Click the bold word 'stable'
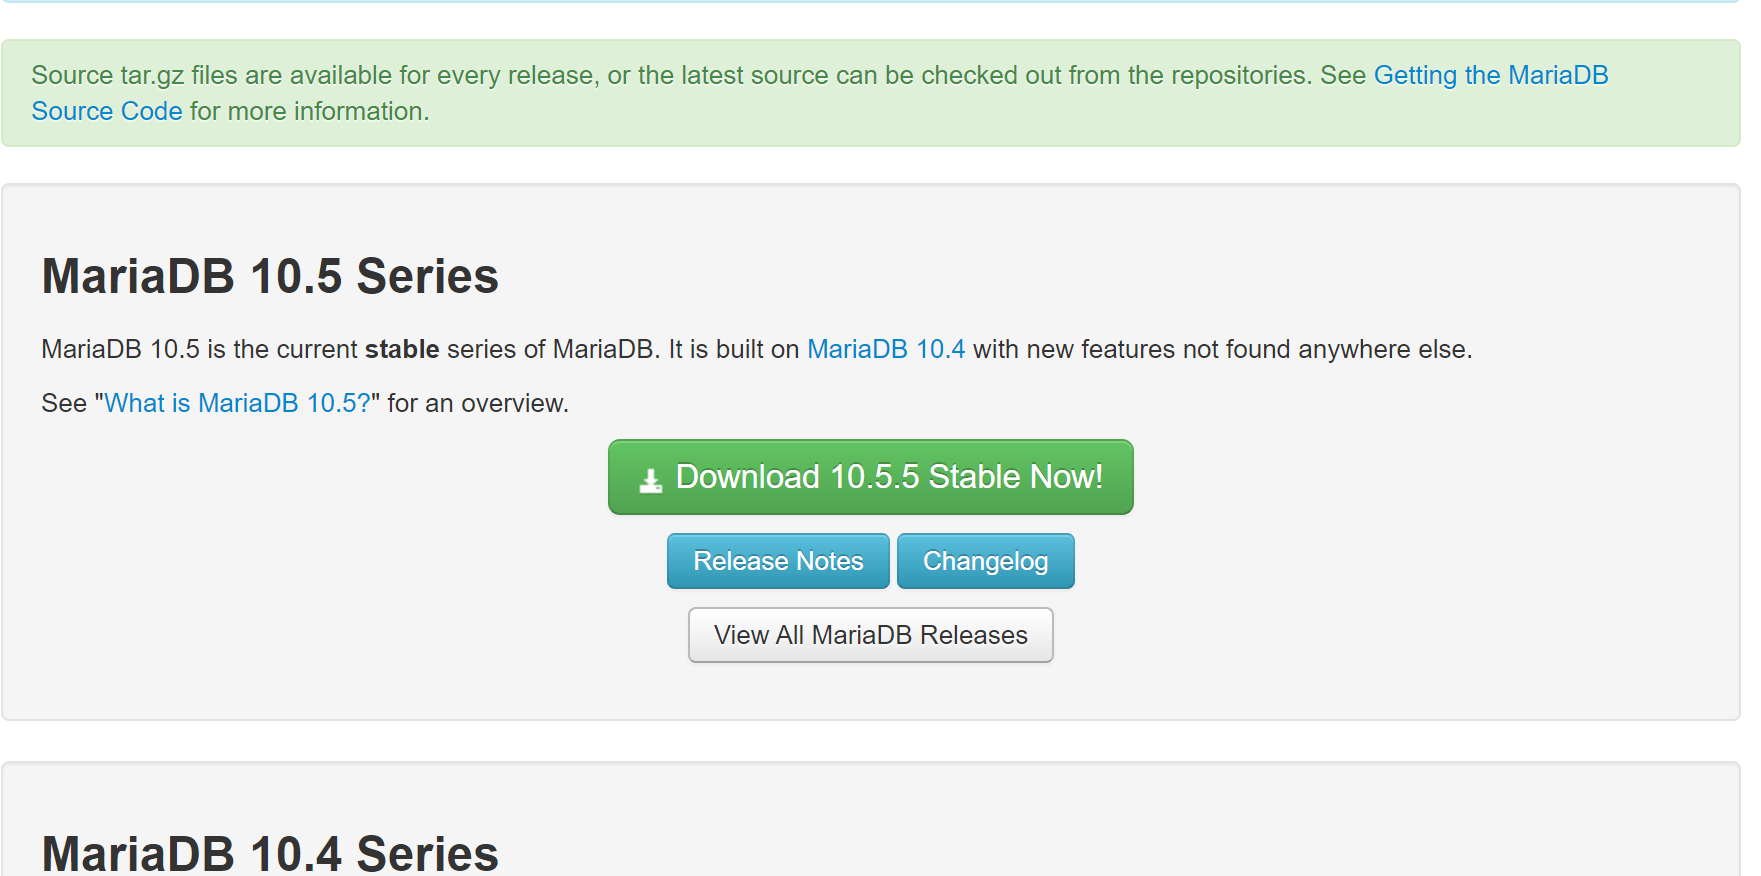Screen dimensions: 1761x876 click(402, 349)
